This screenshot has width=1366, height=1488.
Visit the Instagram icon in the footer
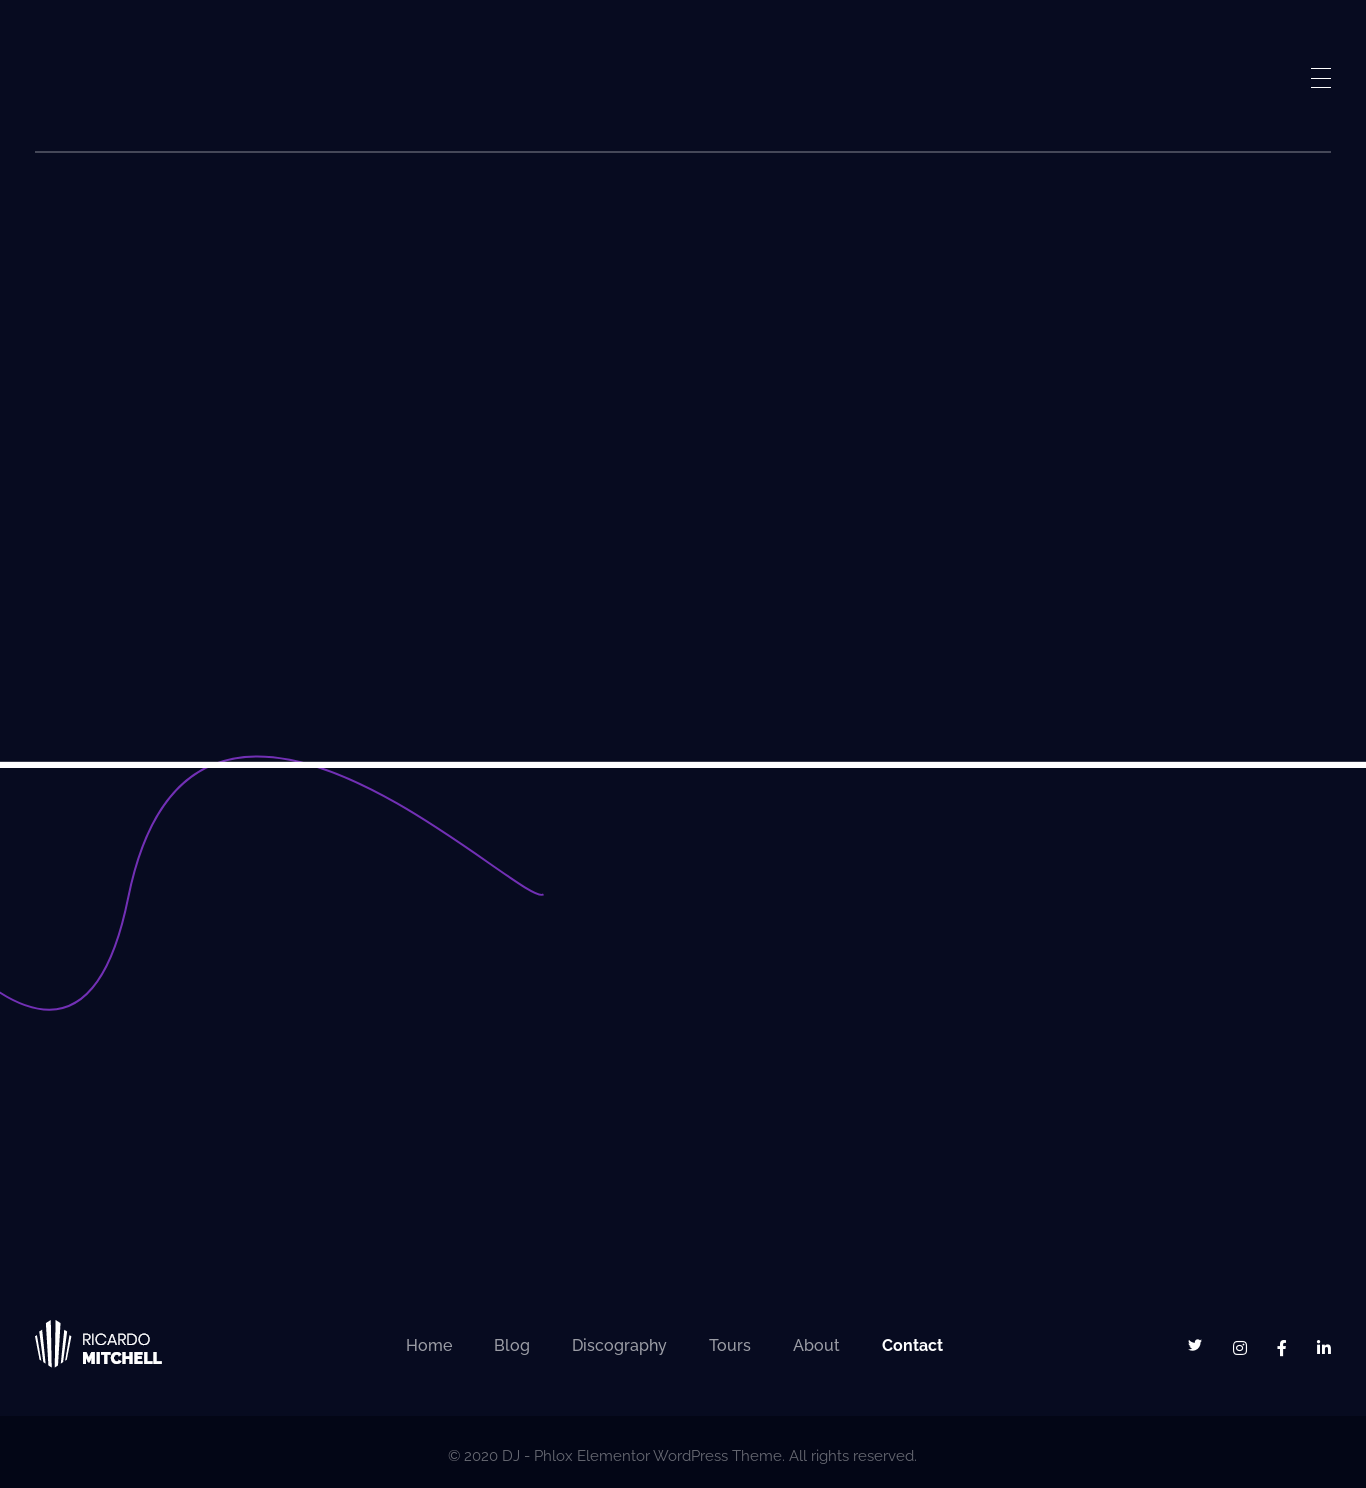click(x=1239, y=1348)
